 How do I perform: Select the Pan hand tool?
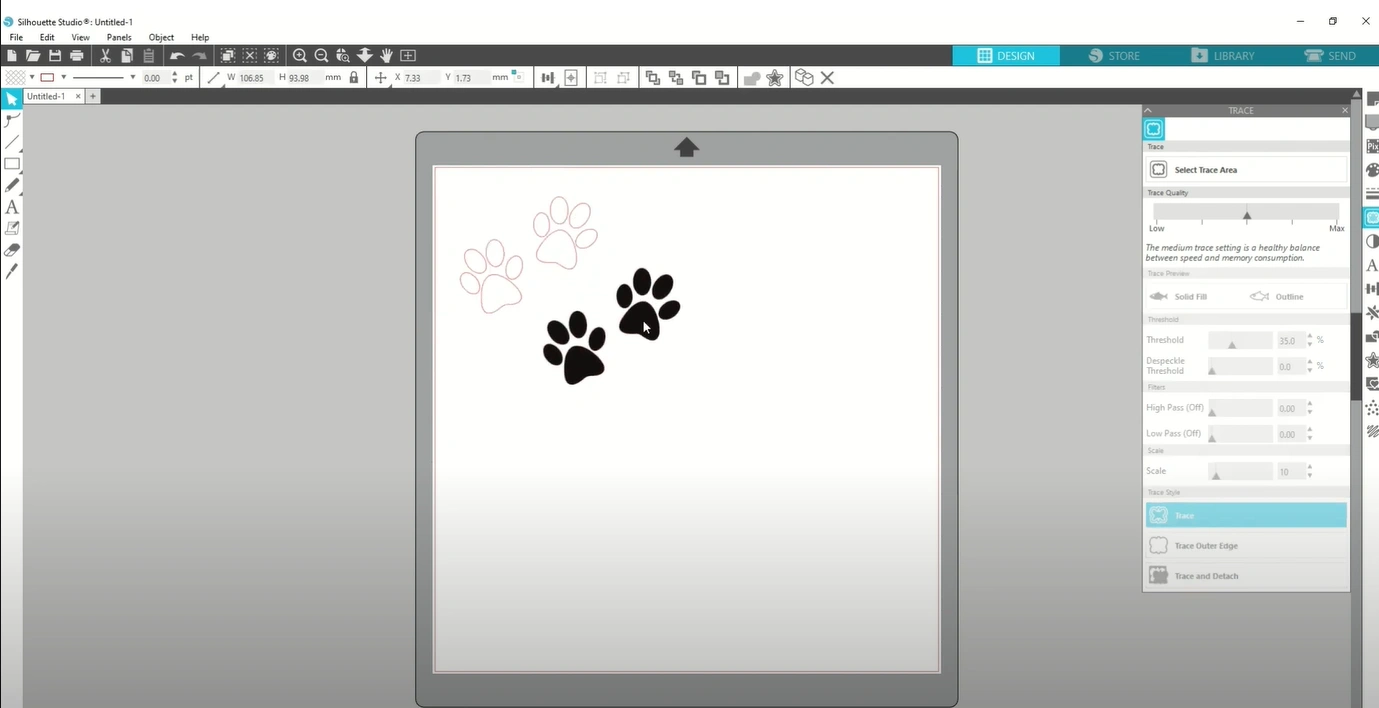coord(386,56)
